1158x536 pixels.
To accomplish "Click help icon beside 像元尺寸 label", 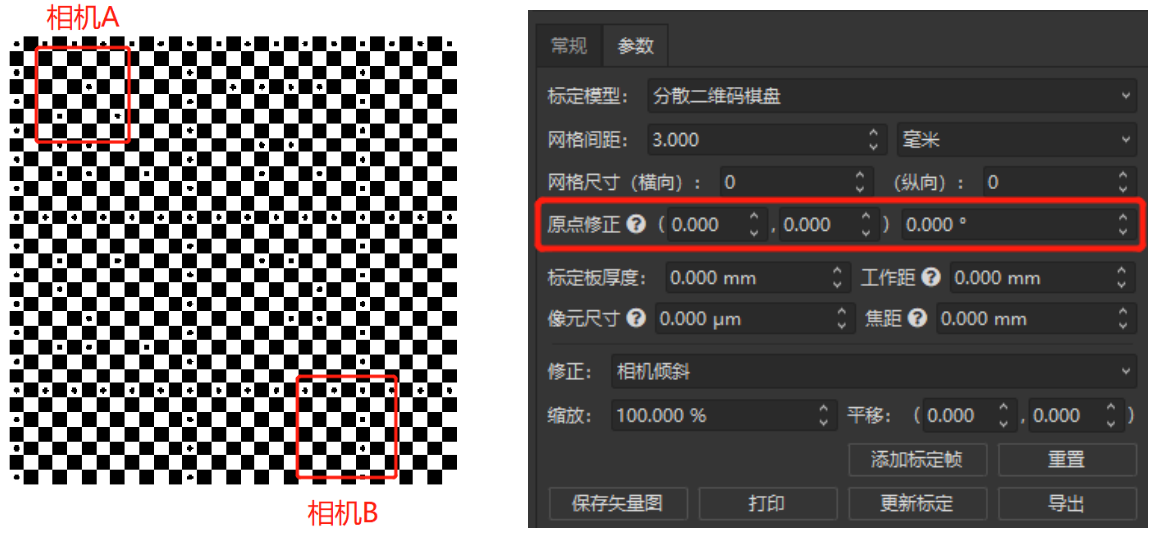I will coord(636,319).
